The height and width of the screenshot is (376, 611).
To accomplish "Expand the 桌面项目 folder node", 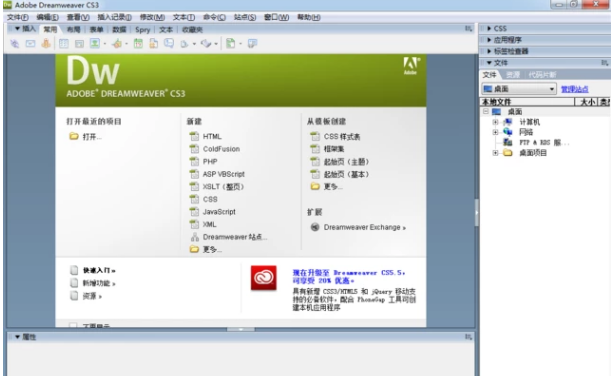I will 495,153.
